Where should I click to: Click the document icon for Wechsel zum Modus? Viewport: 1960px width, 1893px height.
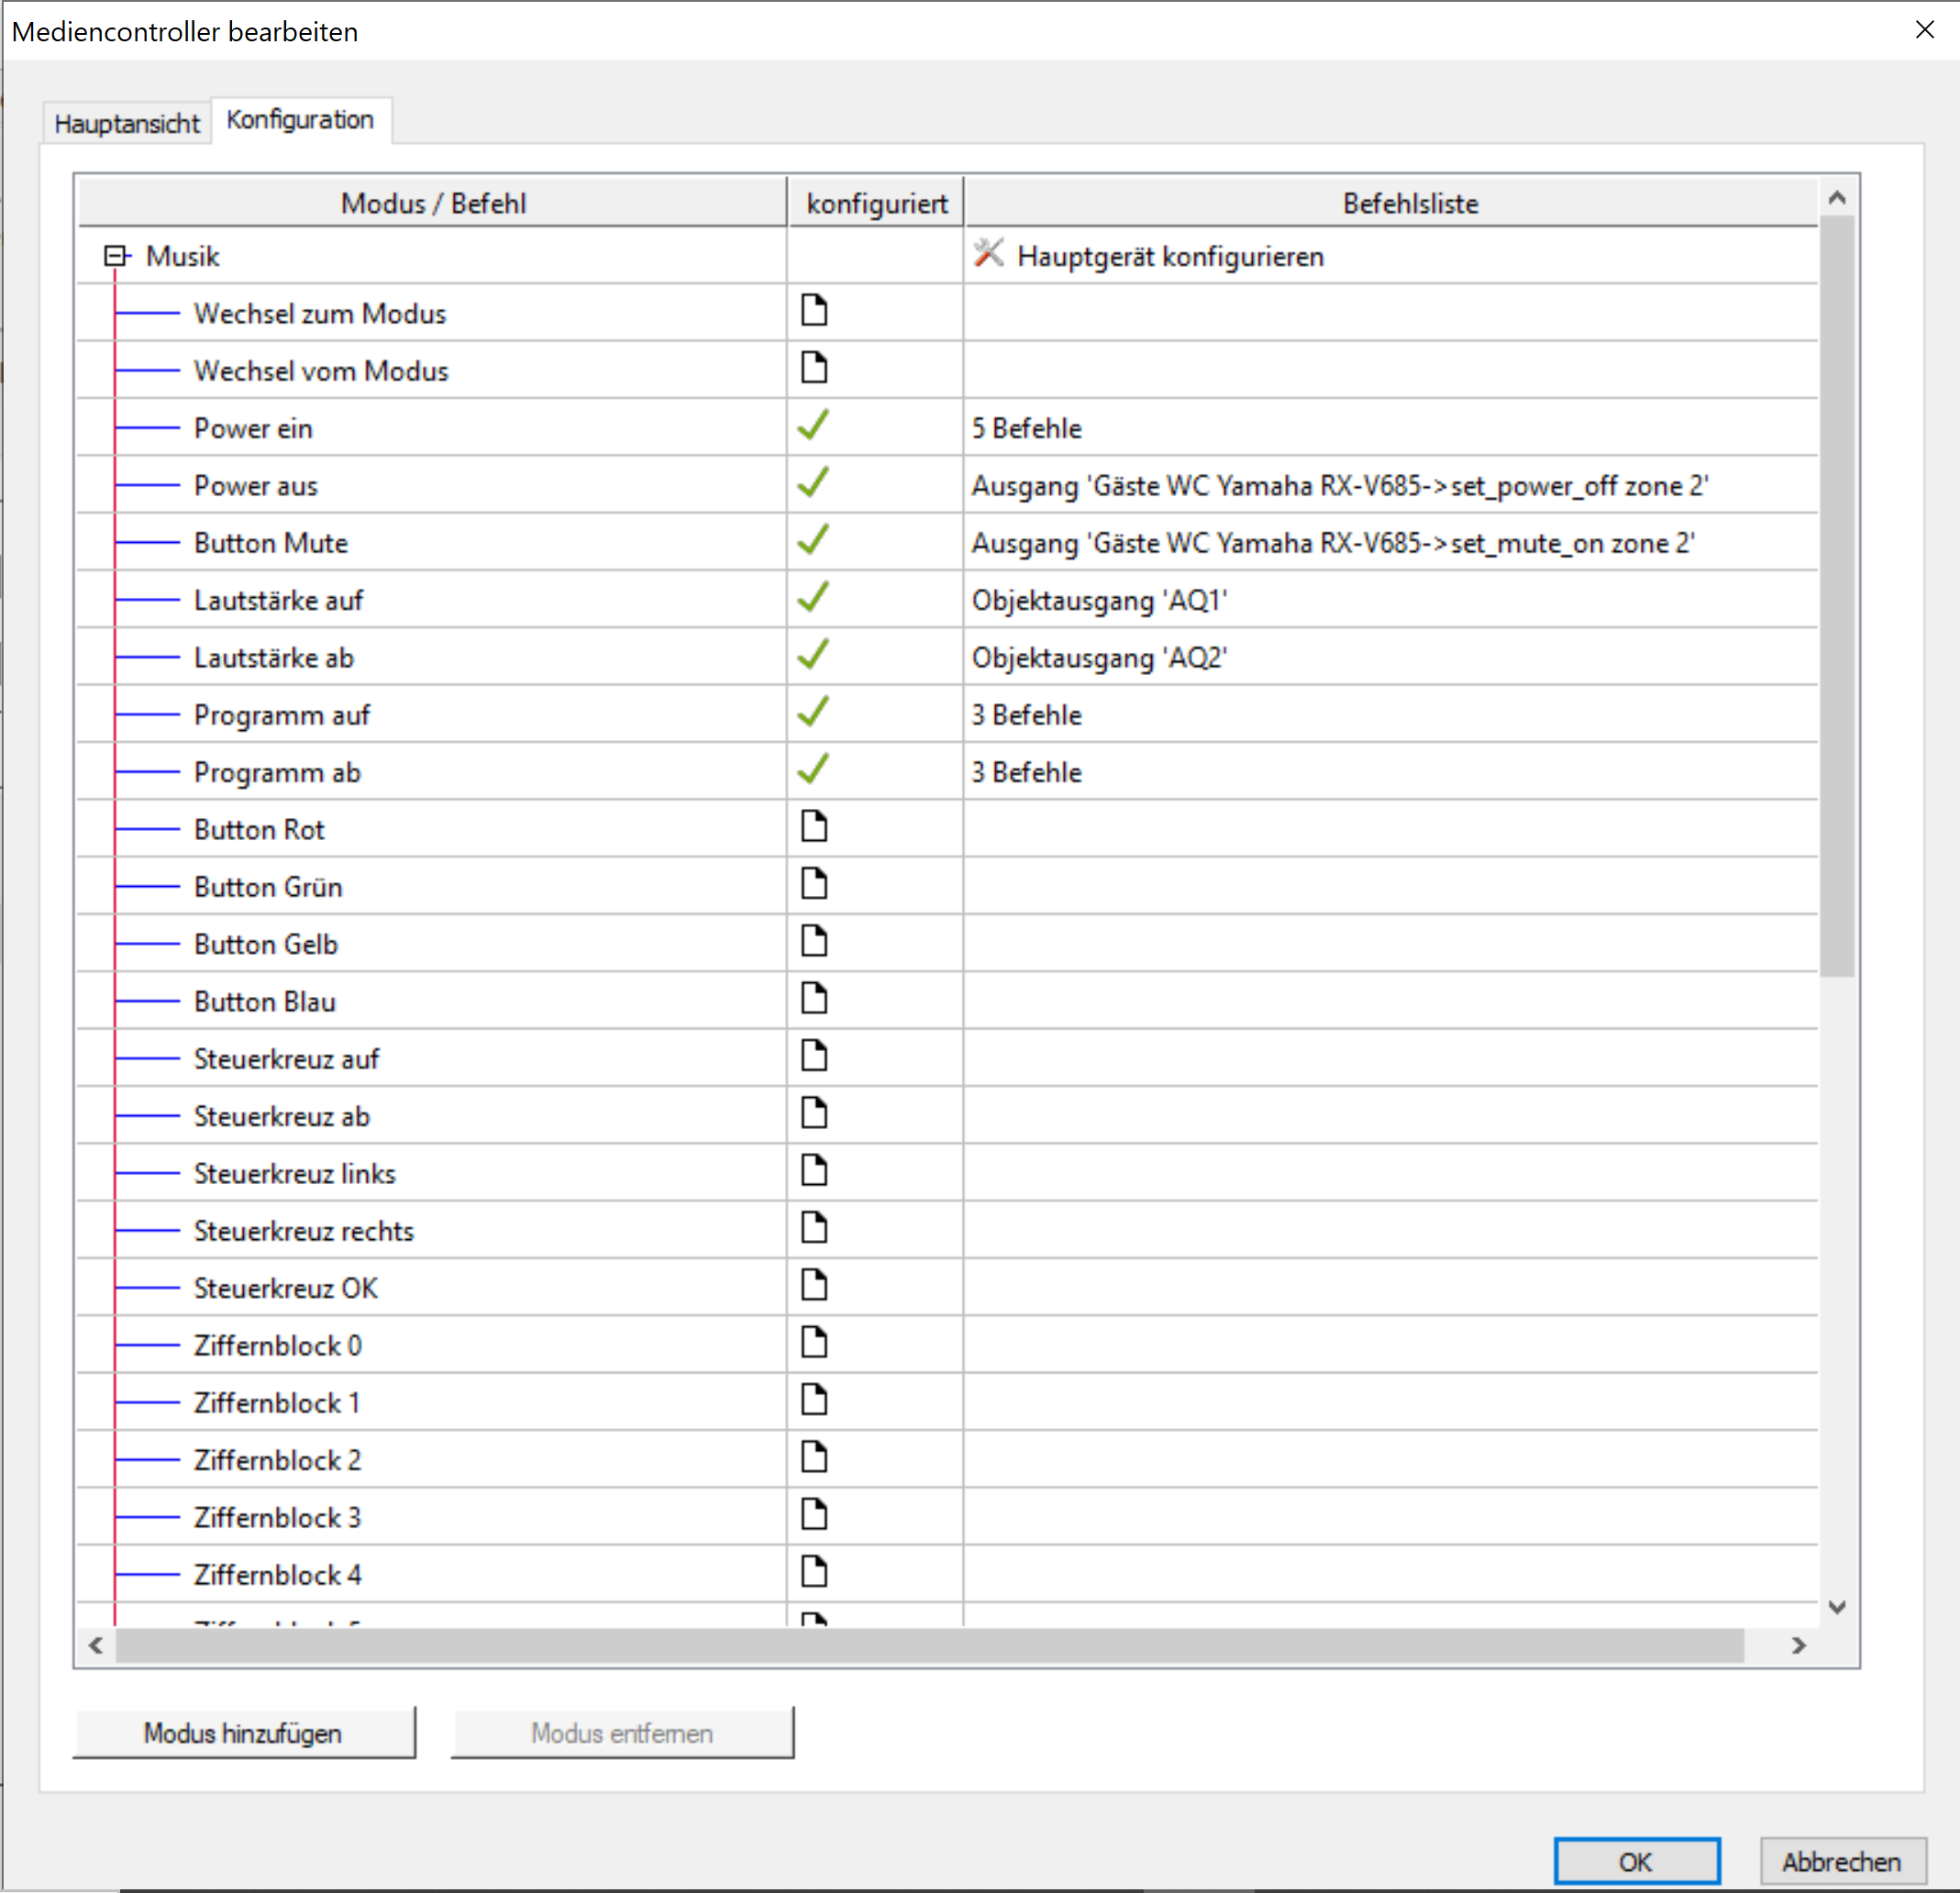point(814,311)
